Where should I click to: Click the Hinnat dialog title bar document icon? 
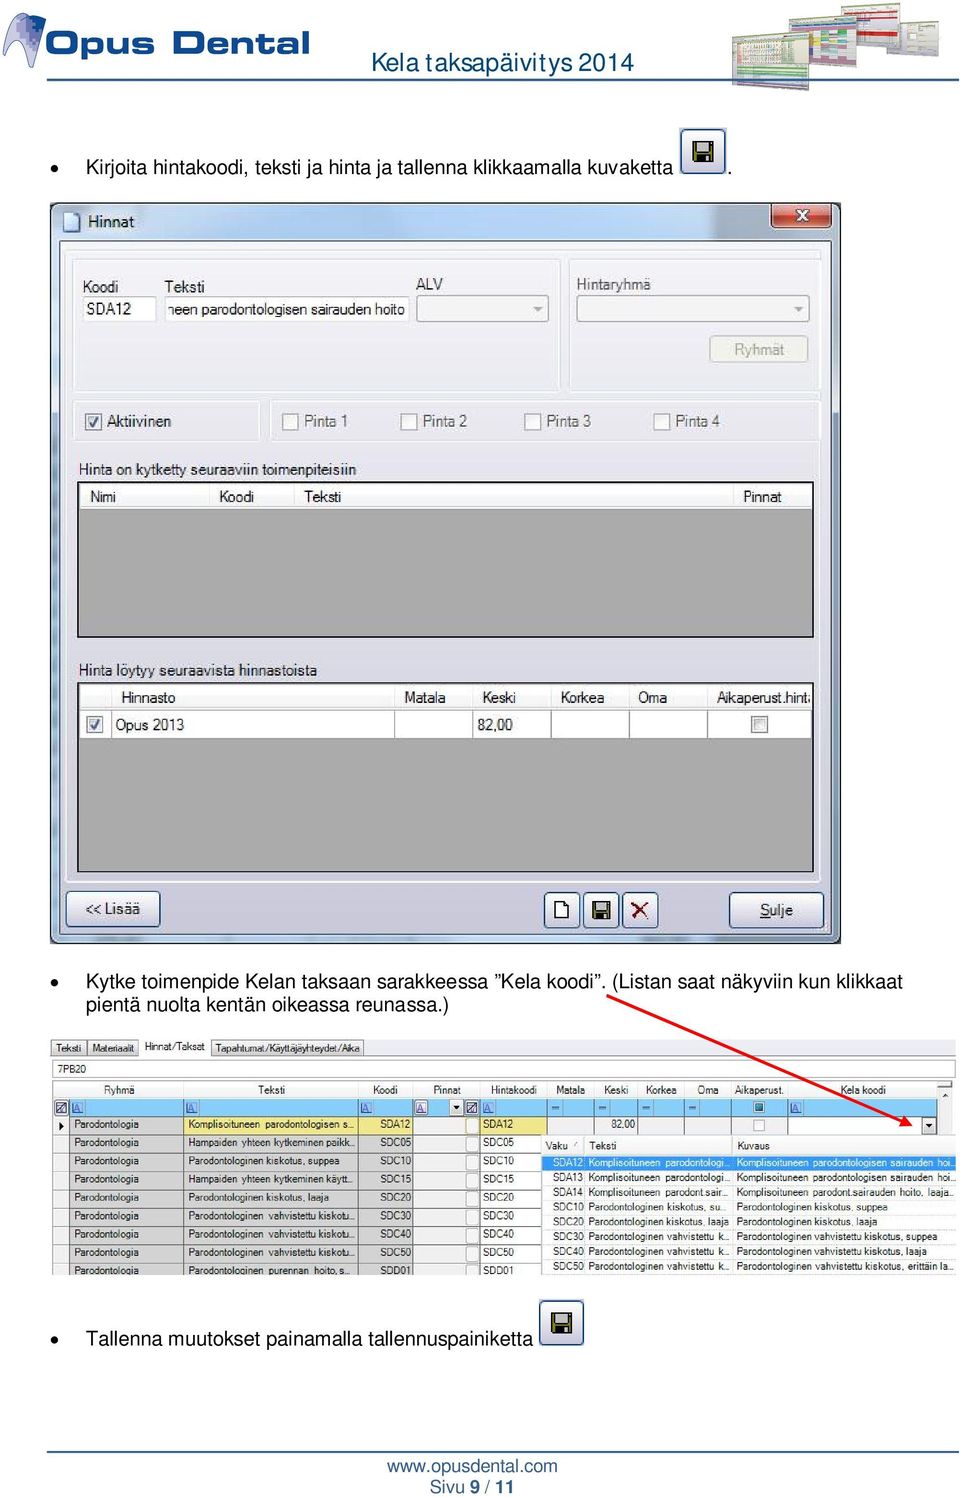pos(72,221)
